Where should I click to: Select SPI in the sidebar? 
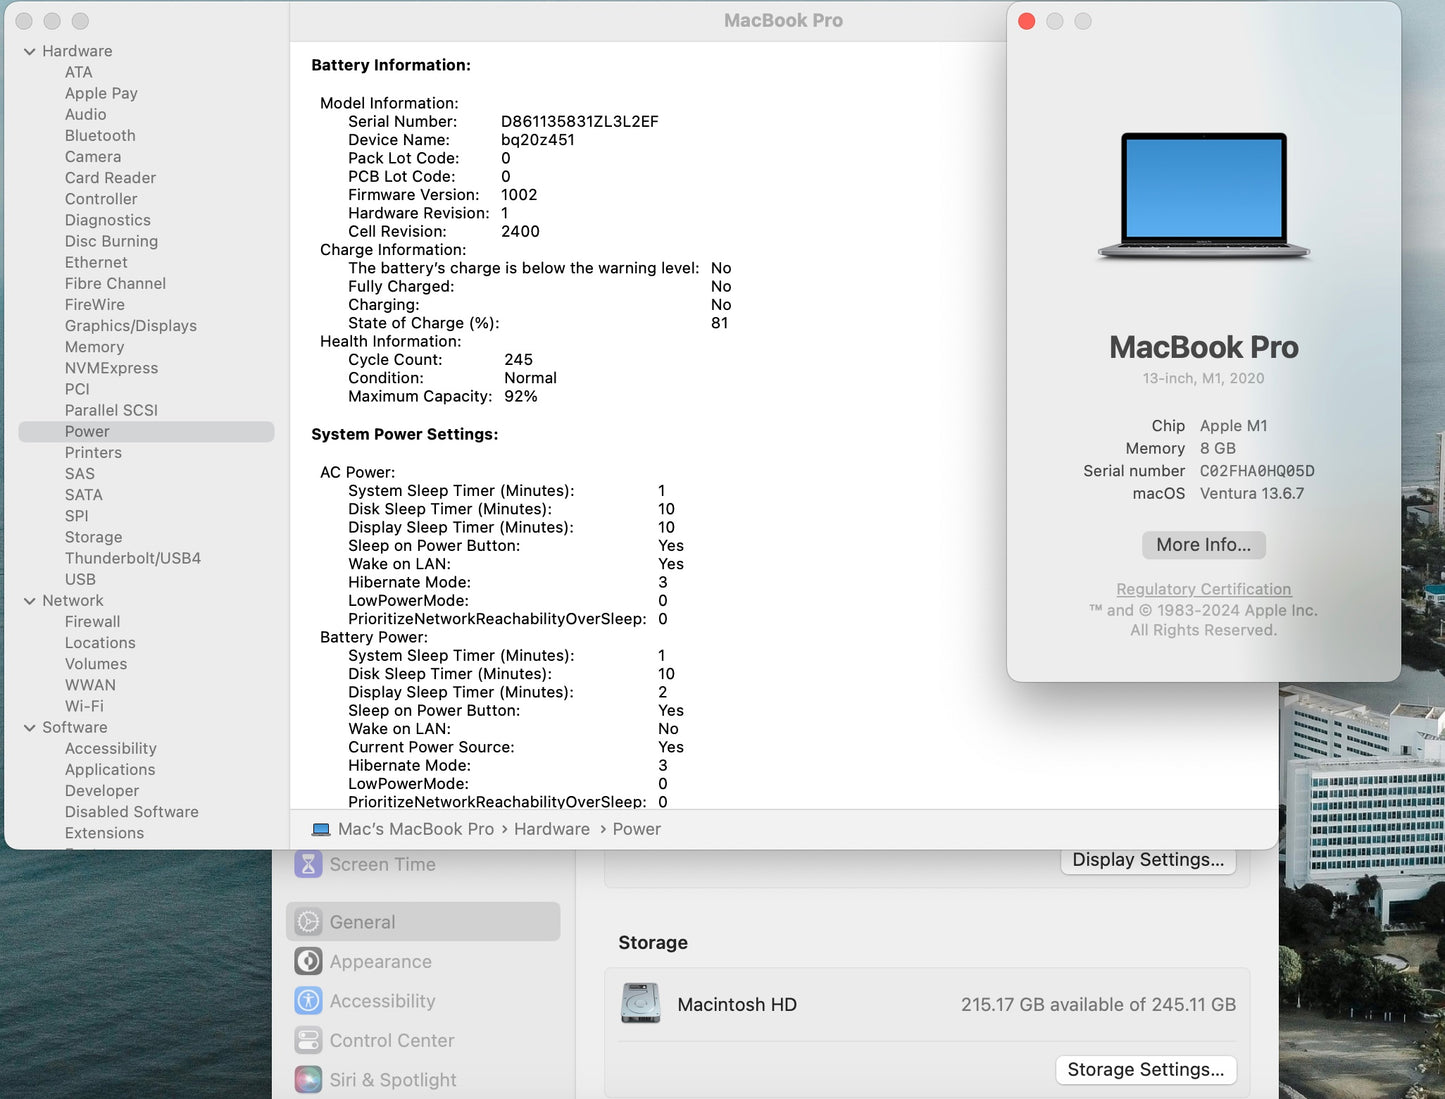pyautogui.click(x=77, y=515)
